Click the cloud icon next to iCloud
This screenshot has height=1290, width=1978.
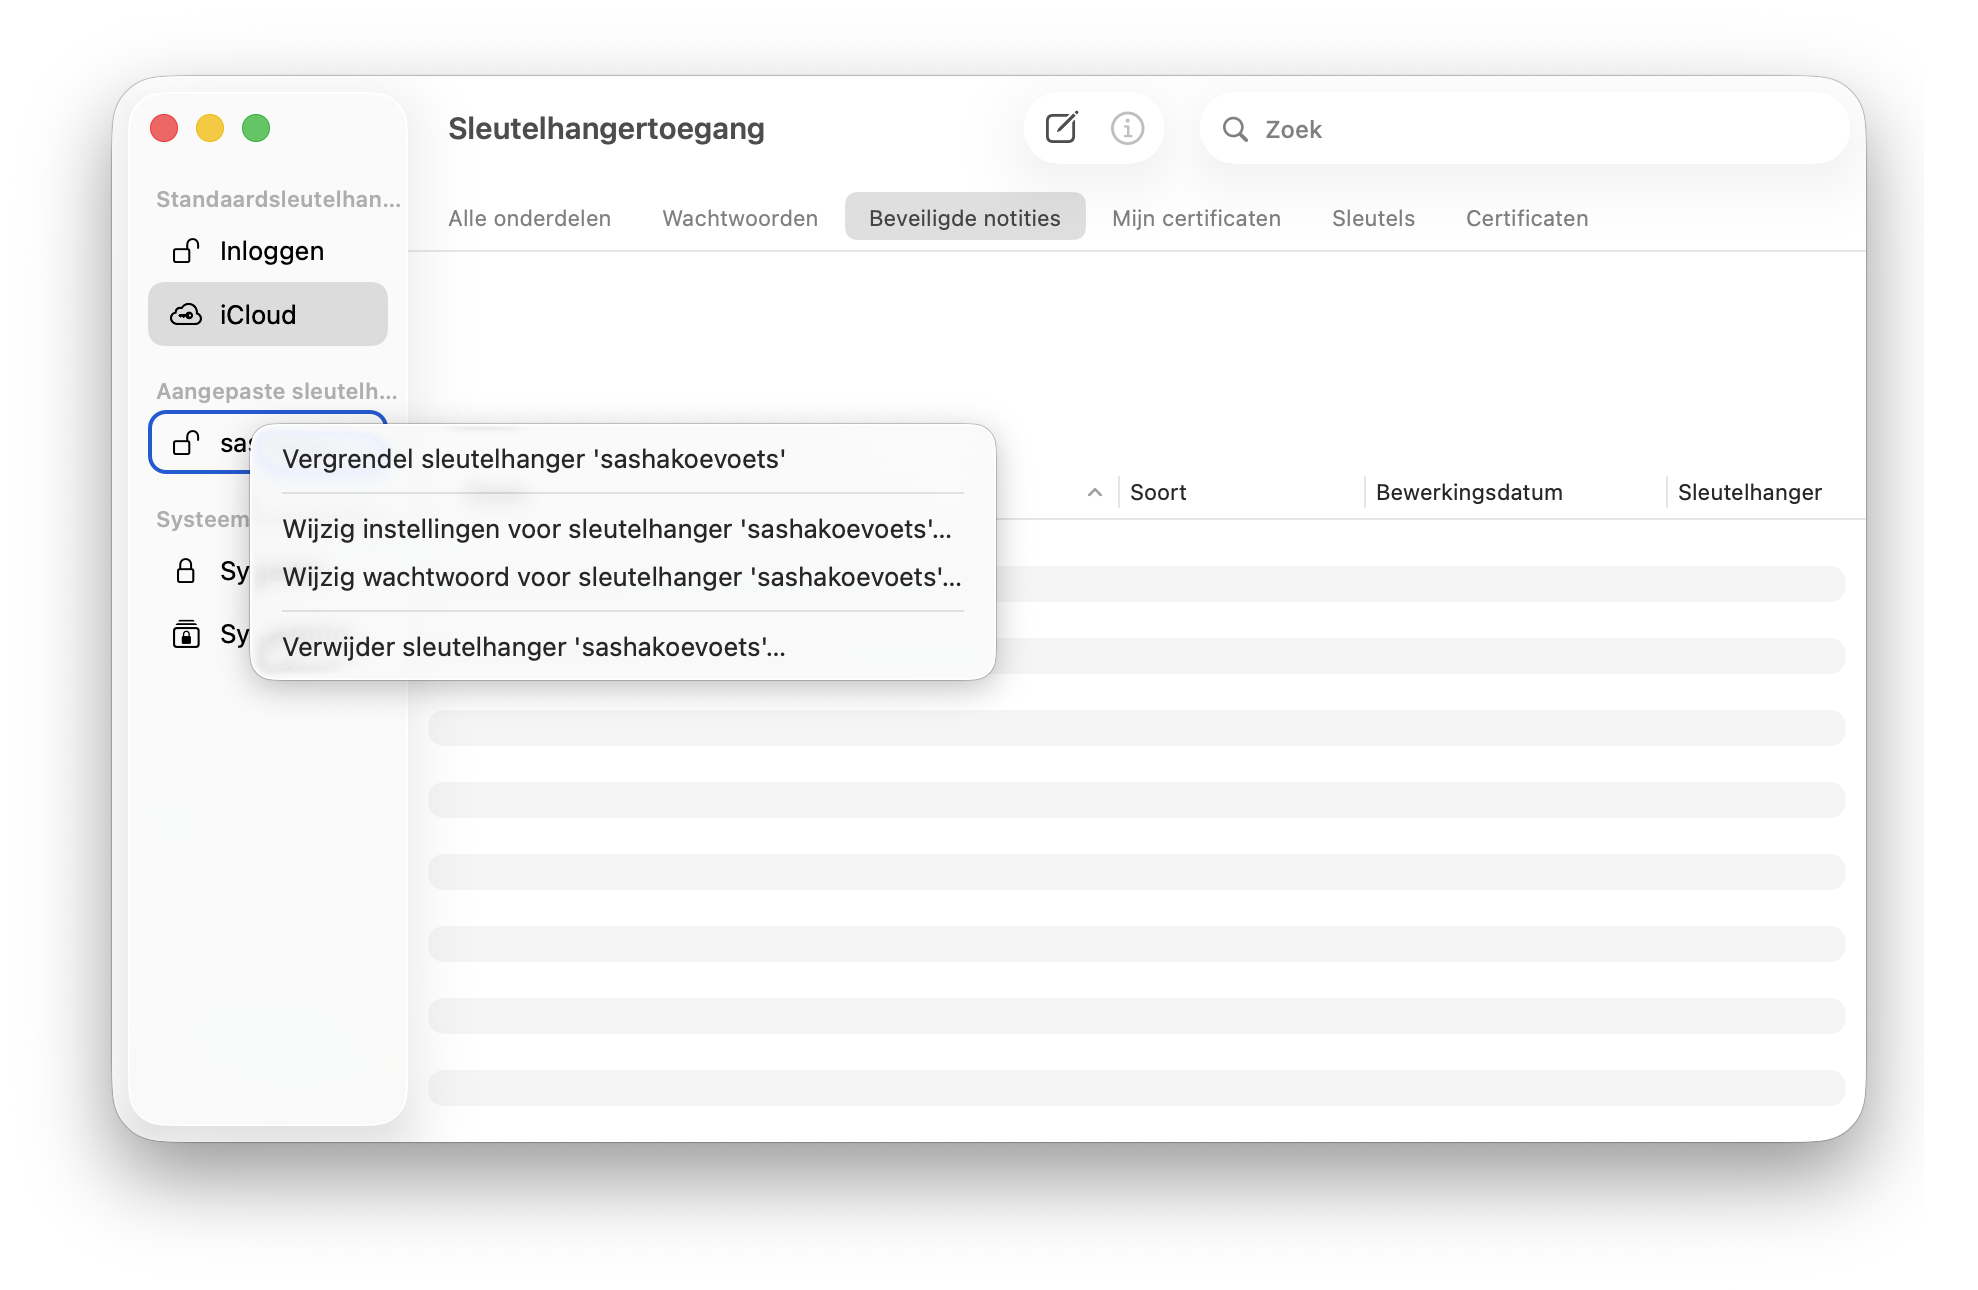186,314
